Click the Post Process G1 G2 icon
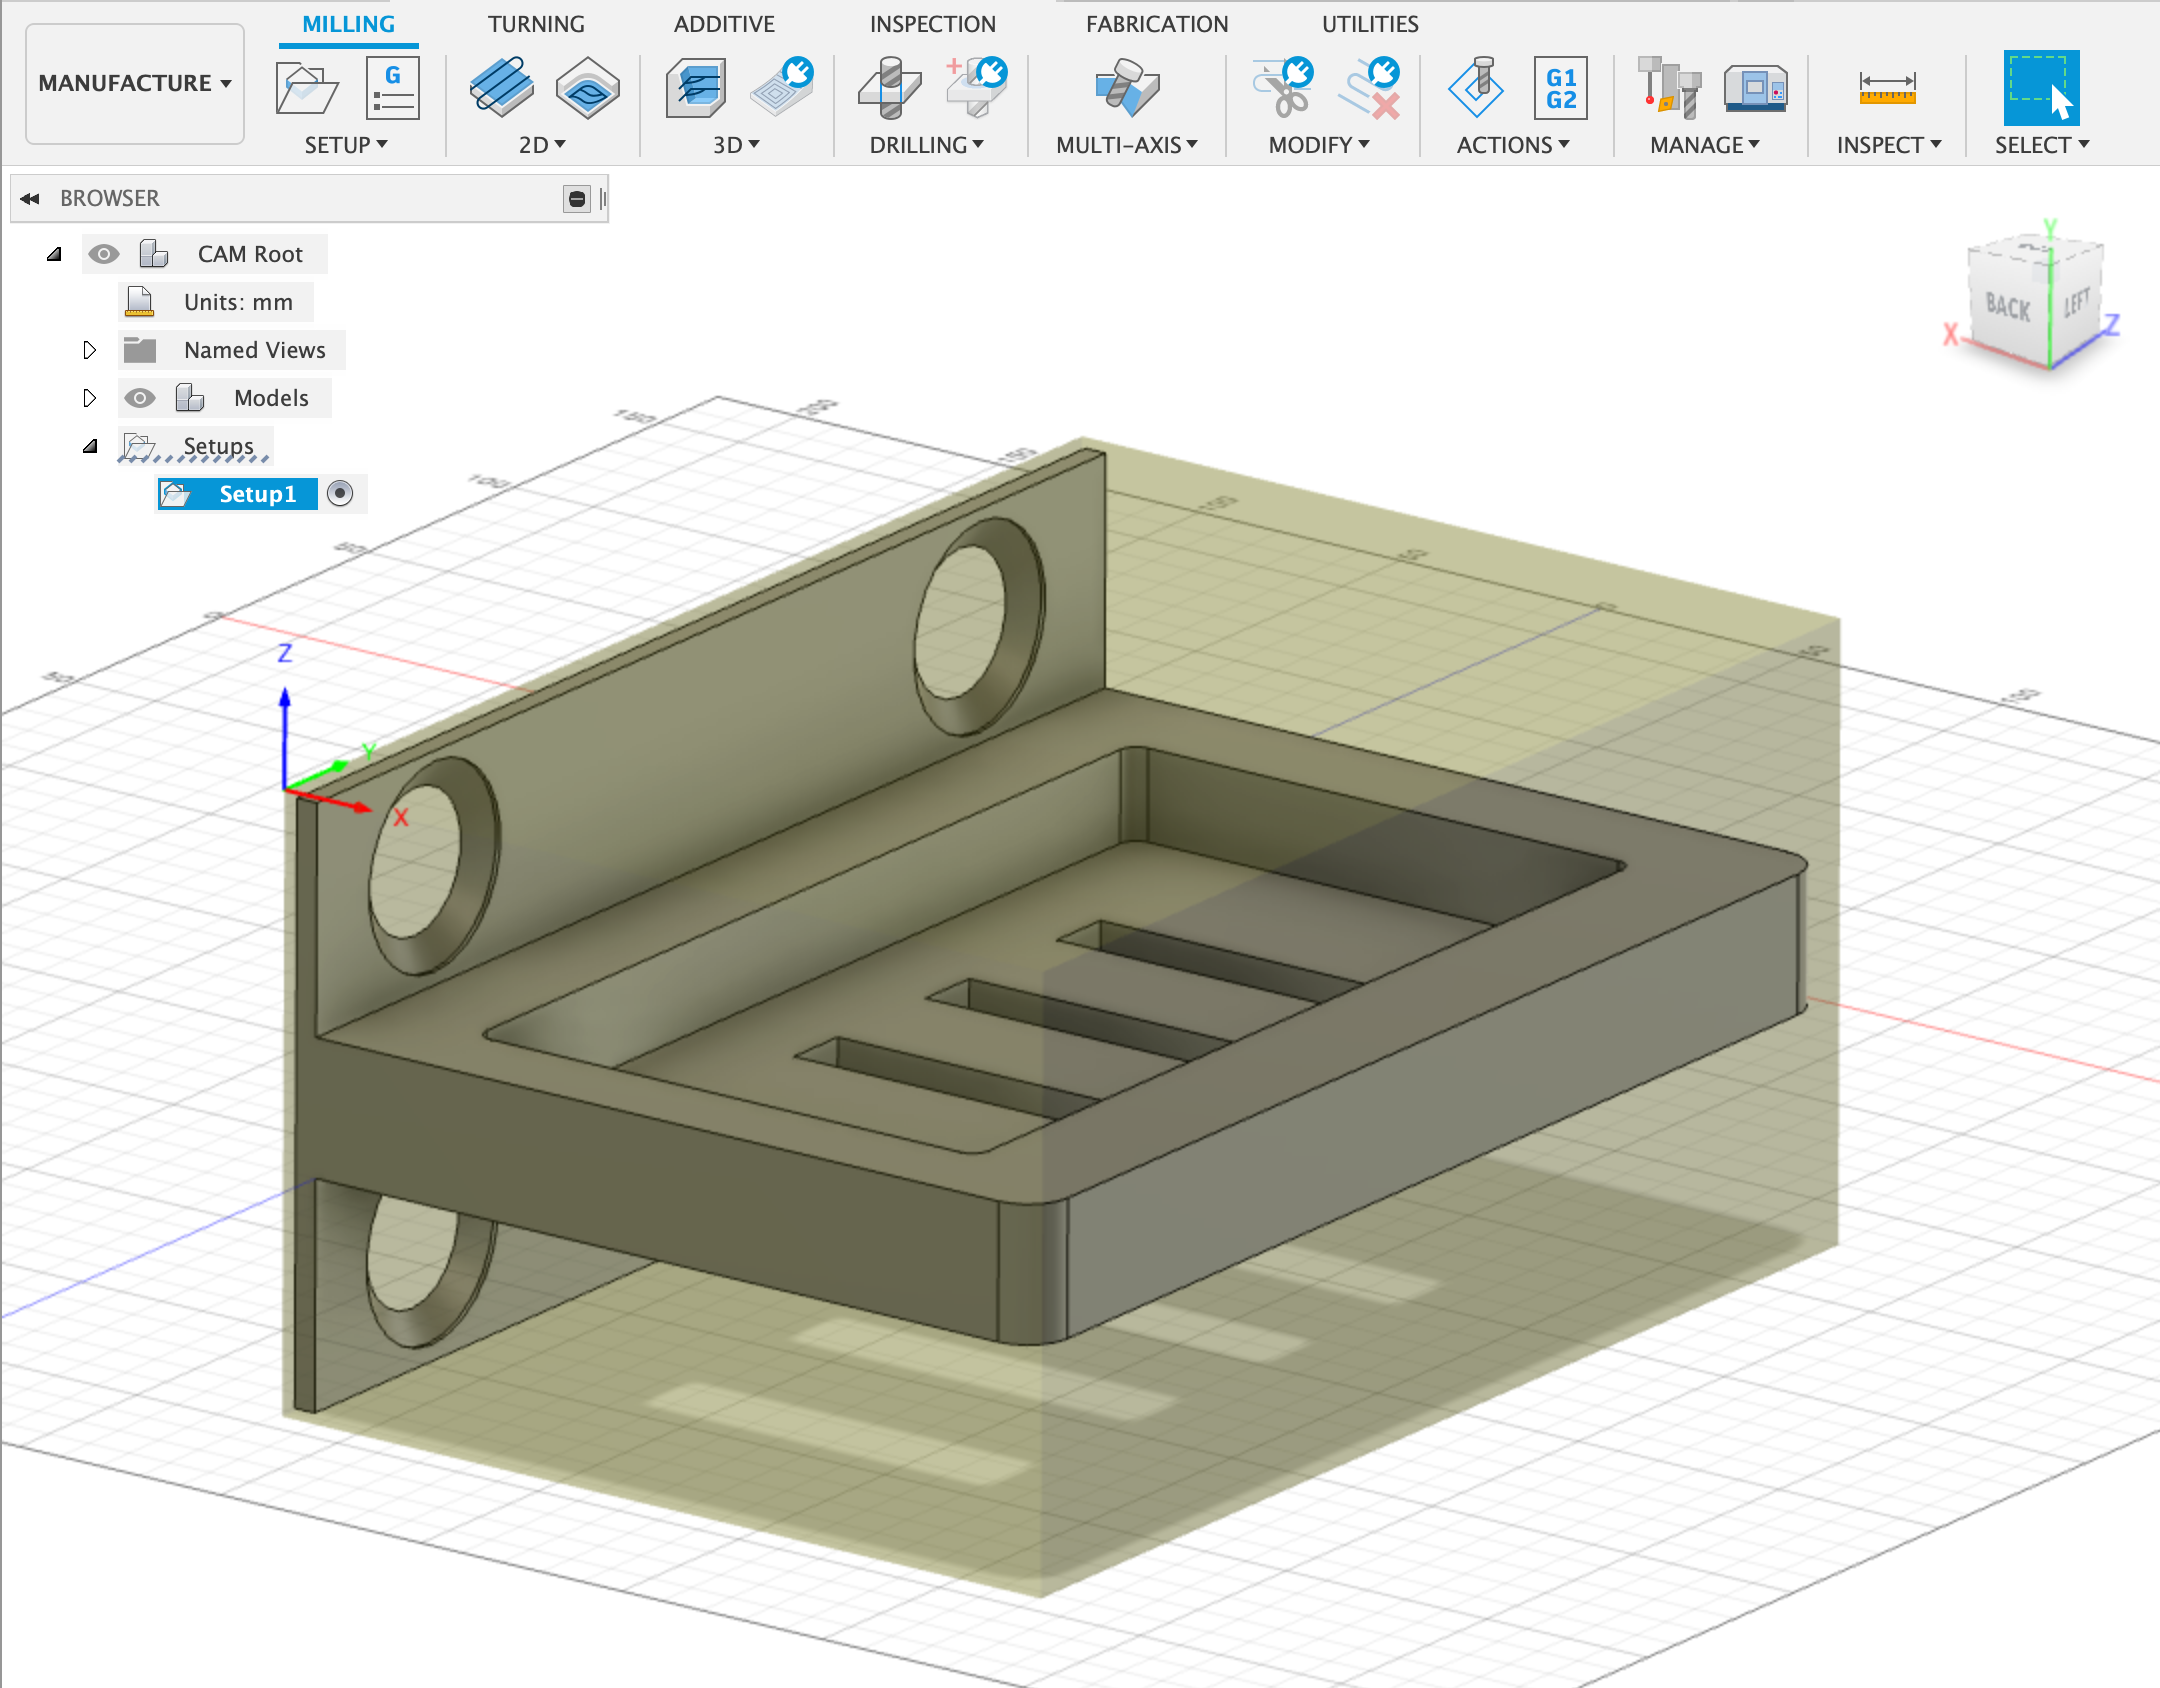Viewport: 2160px width, 1688px height. [1560, 88]
